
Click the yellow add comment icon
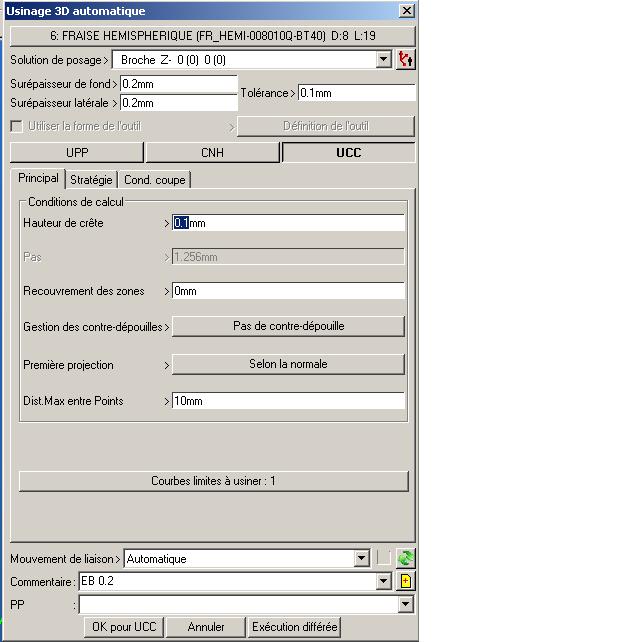point(405,581)
